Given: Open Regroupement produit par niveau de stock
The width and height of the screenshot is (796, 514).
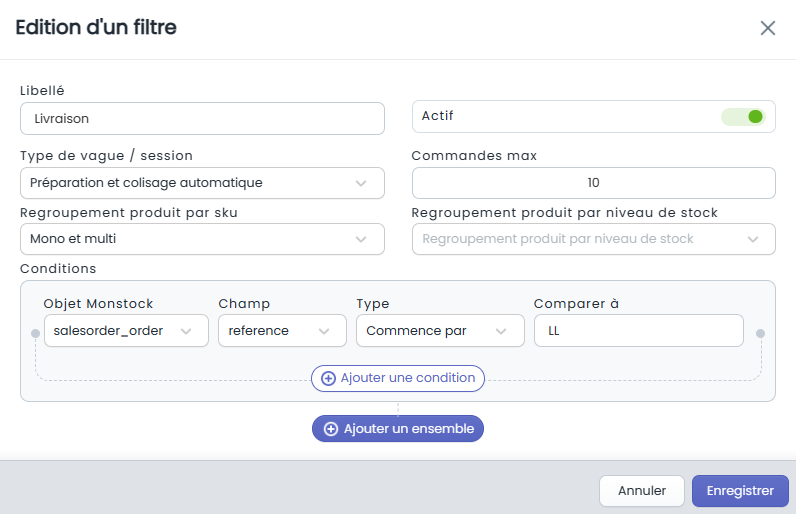Looking at the screenshot, I should [x=593, y=239].
